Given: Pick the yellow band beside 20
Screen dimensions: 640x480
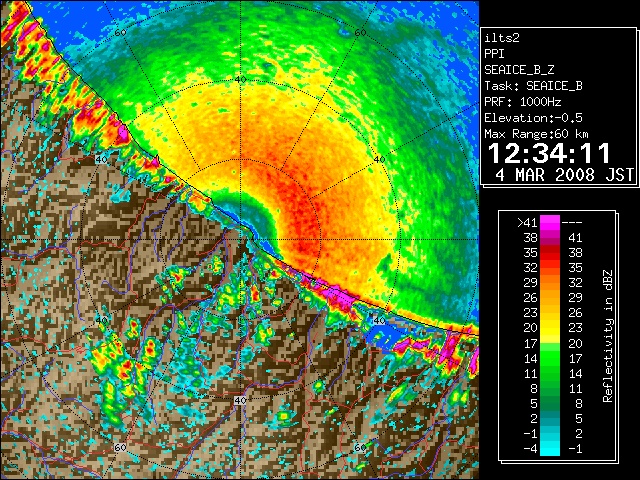Looking at the screenshot, I should (550, 328).
